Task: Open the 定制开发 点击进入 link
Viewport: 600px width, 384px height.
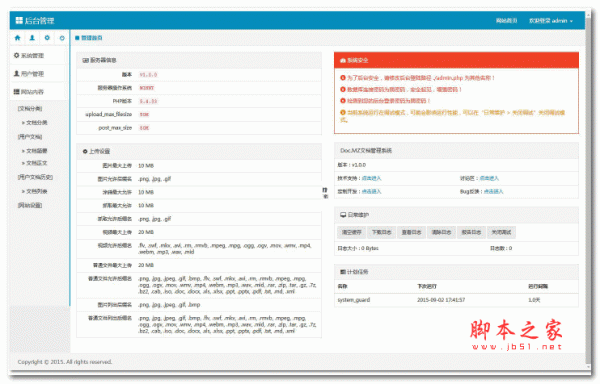Action: point(372,192)
